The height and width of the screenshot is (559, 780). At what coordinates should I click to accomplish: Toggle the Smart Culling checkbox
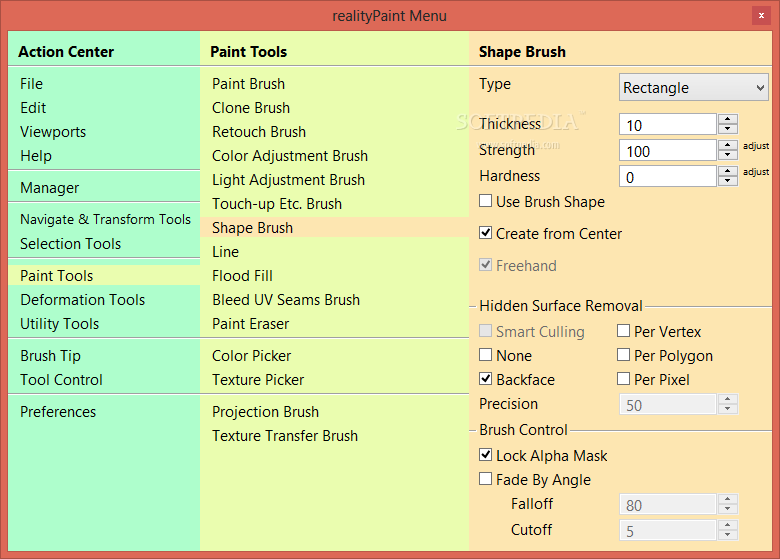coord(486,331)
